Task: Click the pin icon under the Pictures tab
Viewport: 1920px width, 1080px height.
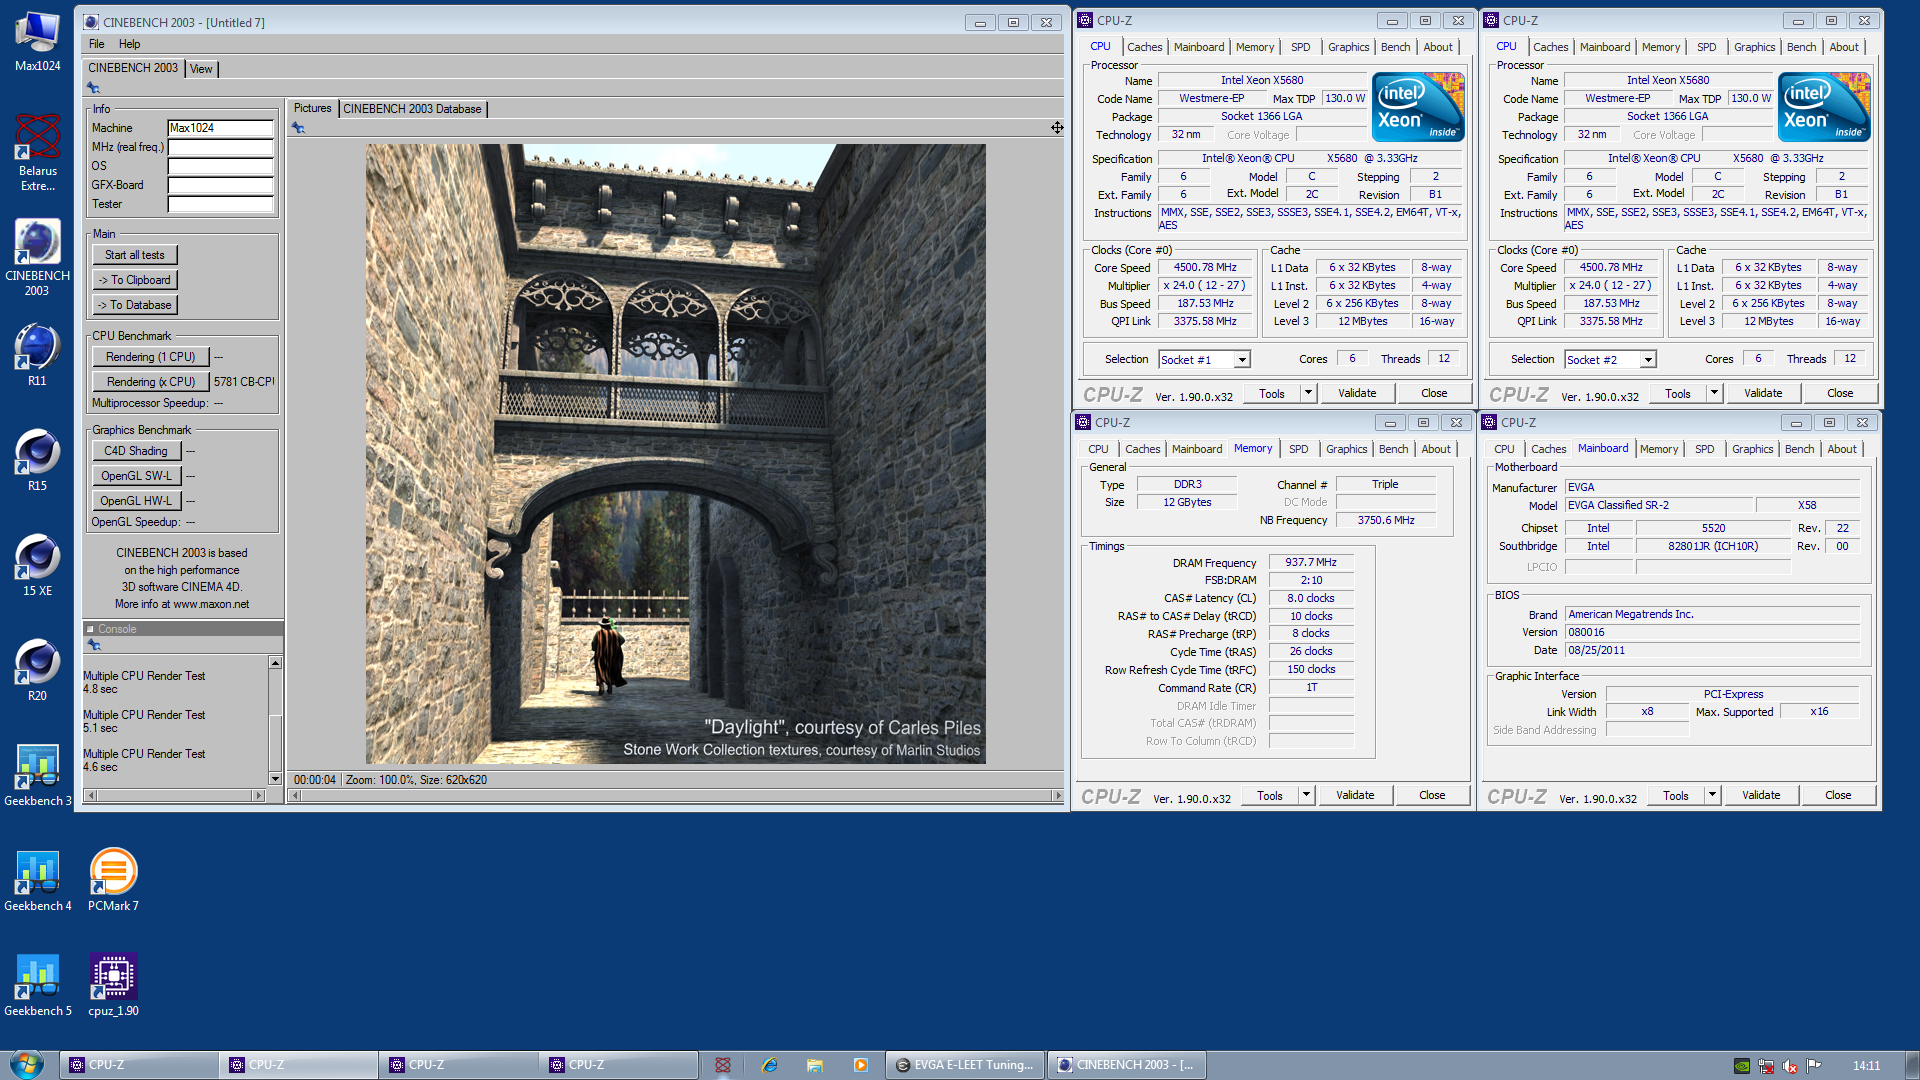Action: tap(298, 127)
